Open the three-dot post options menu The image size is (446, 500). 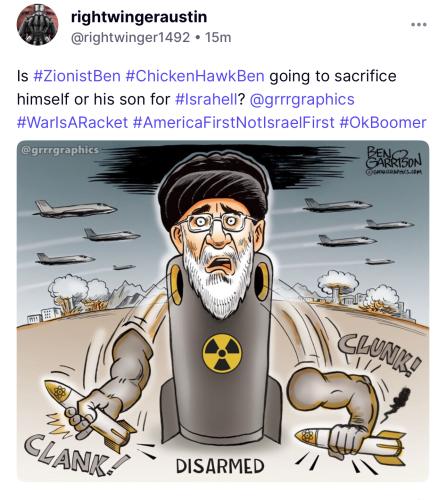(419, 25)
